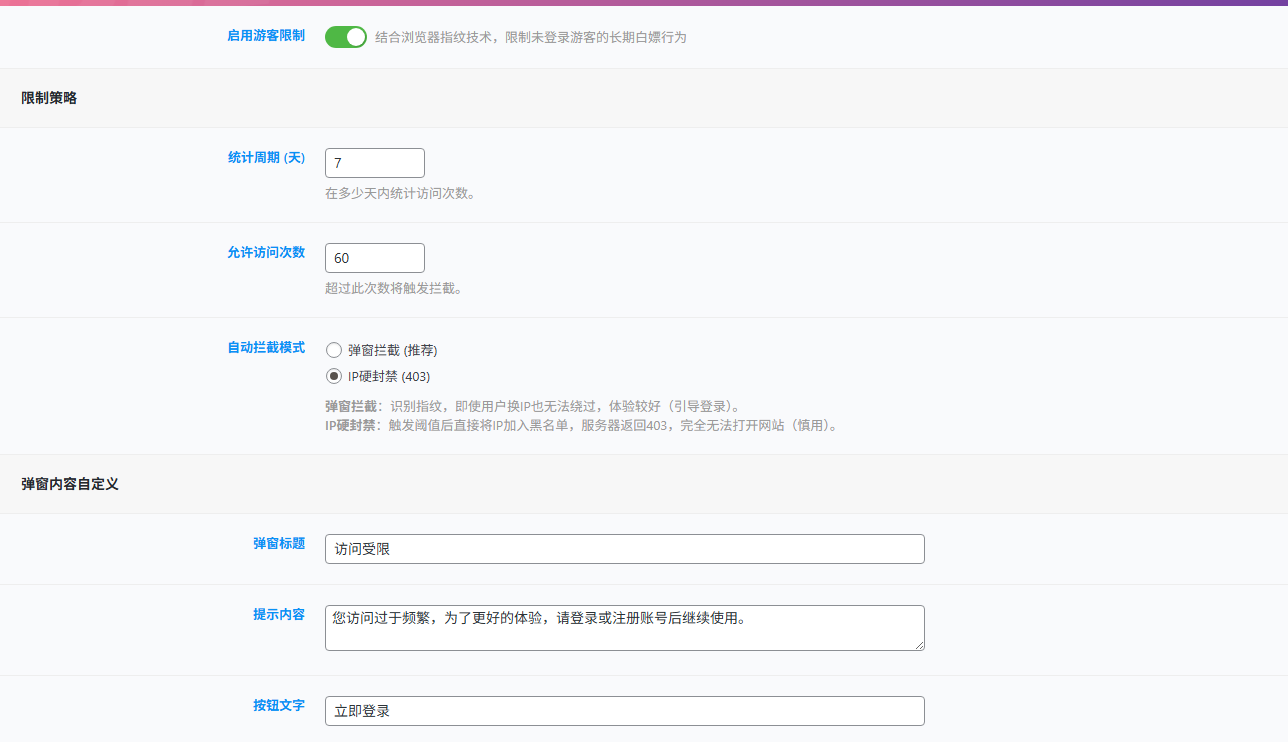Click the blue 启用游客限制 label
Screen dimensions: 1288x742
coord(265,36)
